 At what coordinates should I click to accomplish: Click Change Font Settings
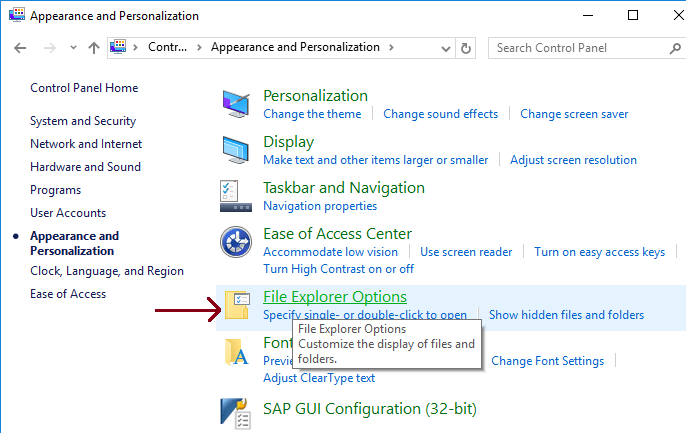click(x=547, y=361)
